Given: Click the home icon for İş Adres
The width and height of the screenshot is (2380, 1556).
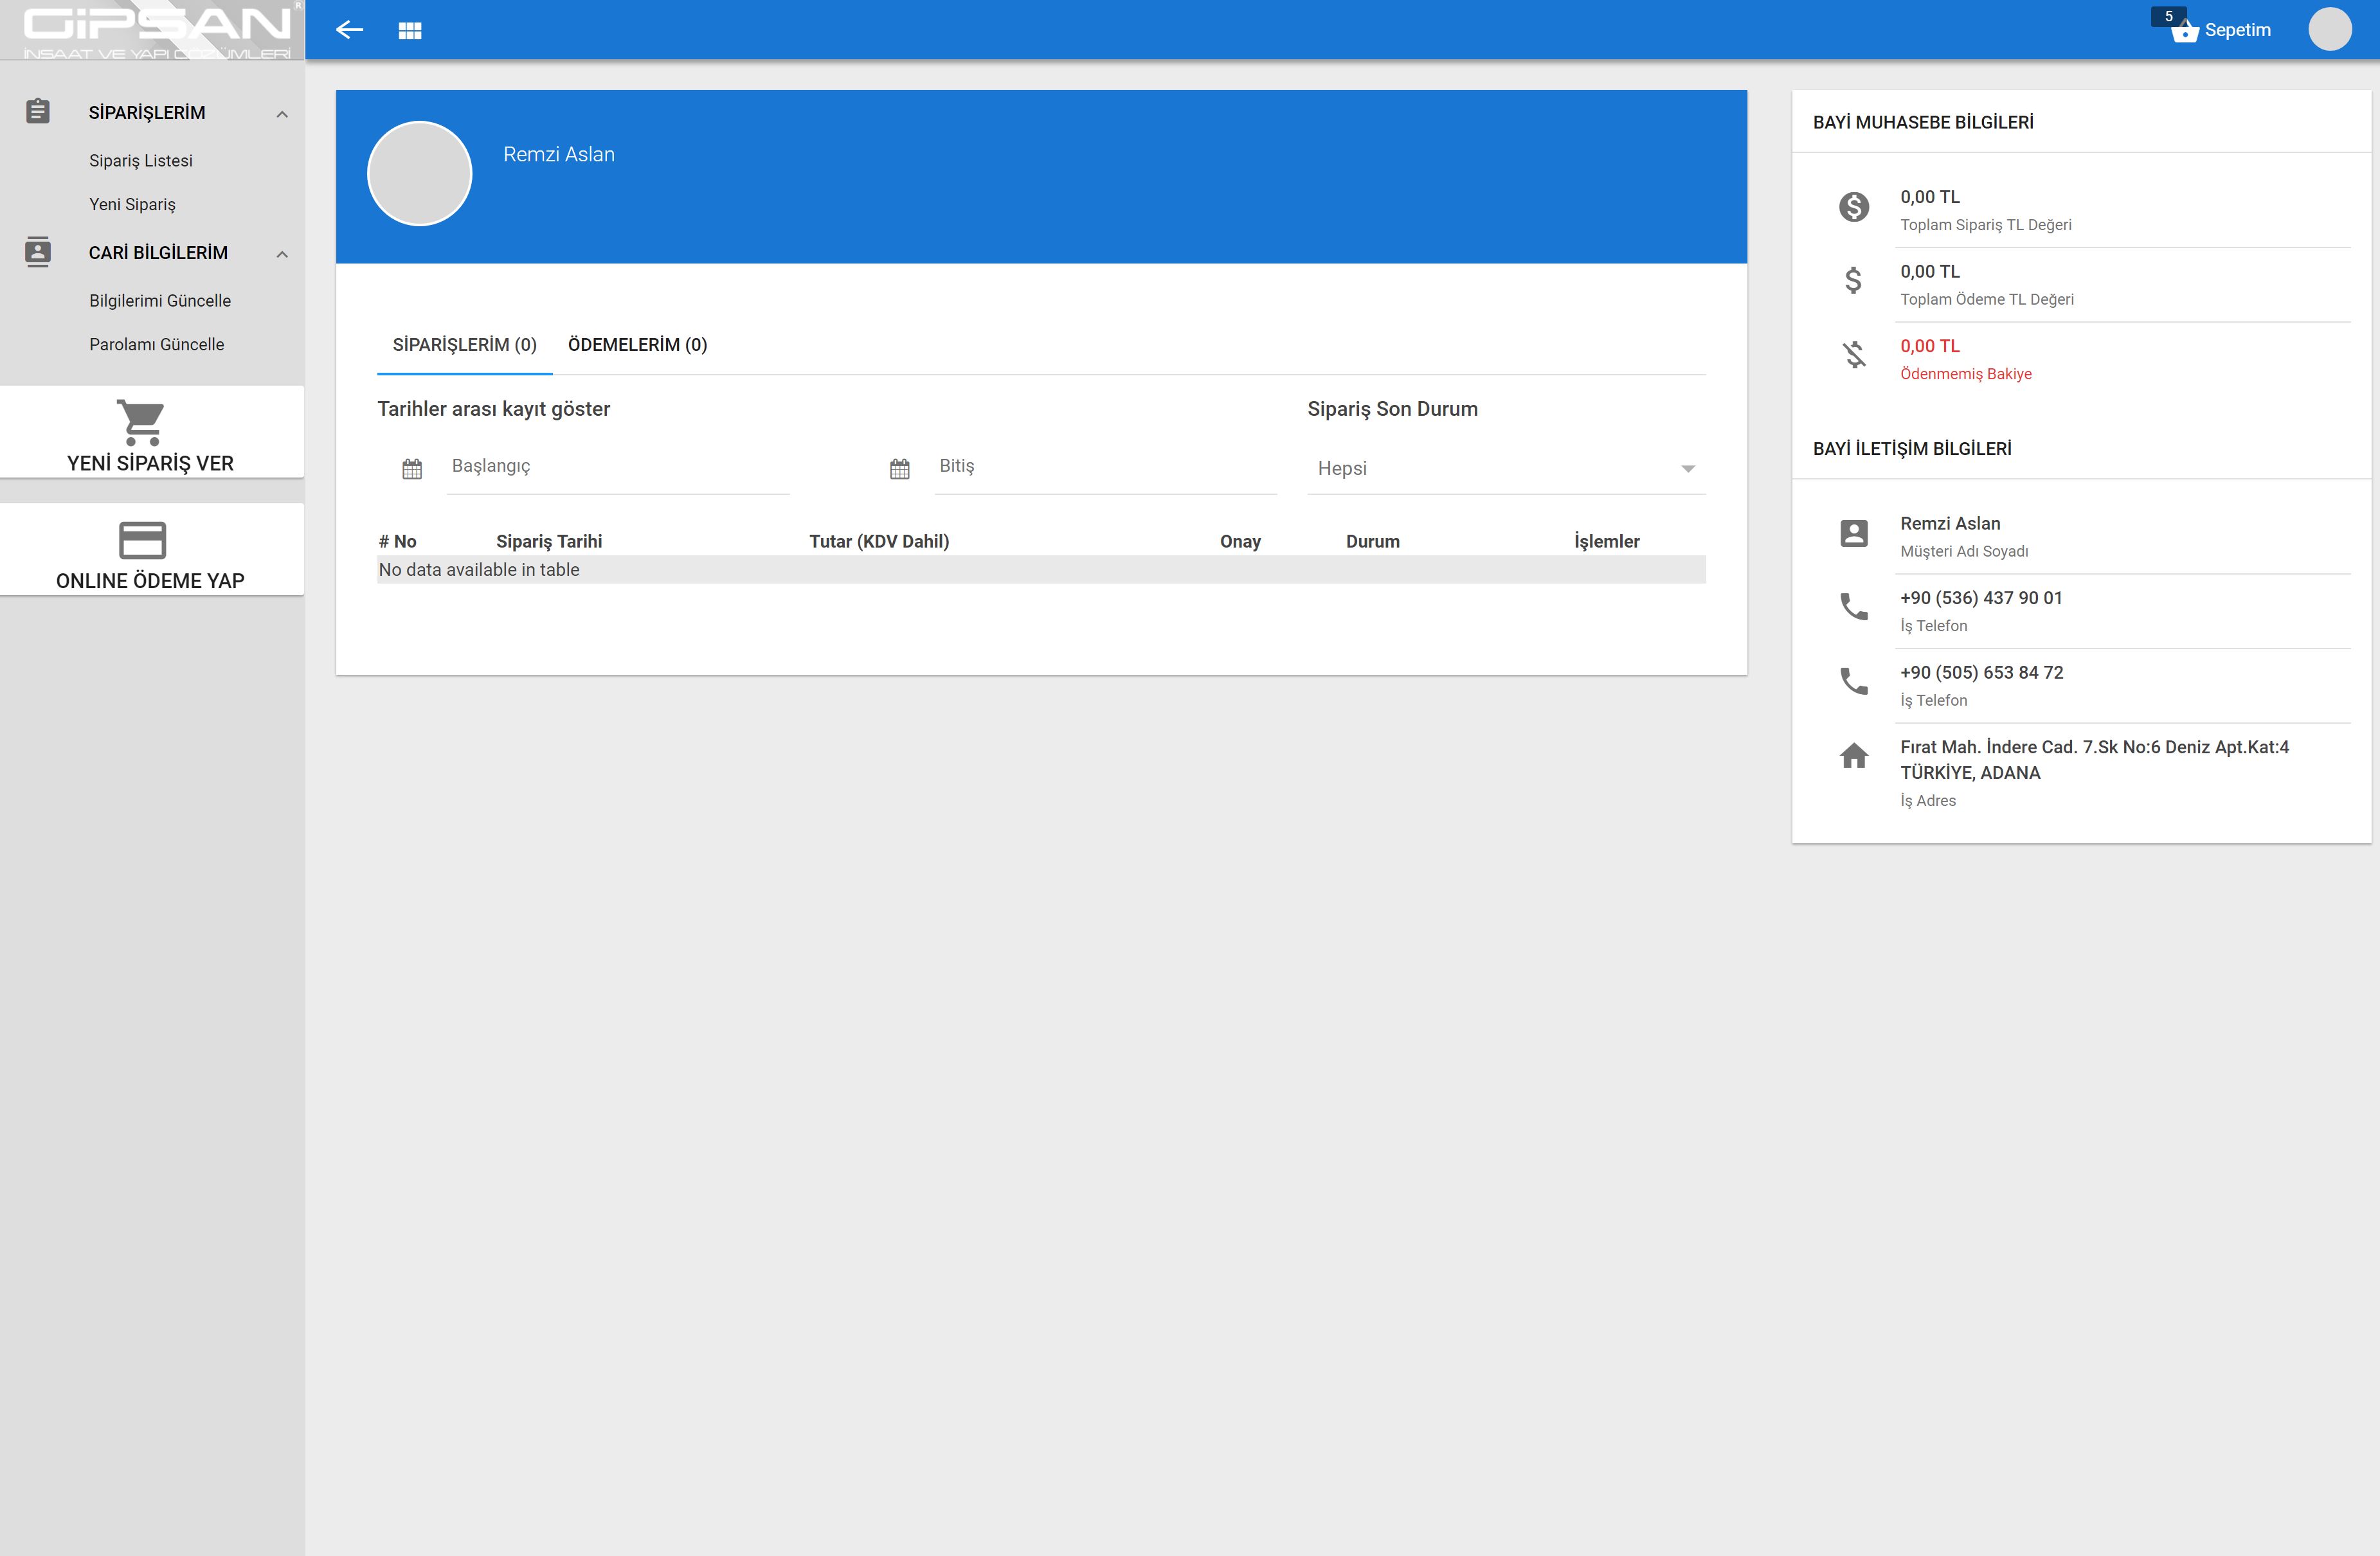Looking at the screenshot, I should [x=1854, y=755].
